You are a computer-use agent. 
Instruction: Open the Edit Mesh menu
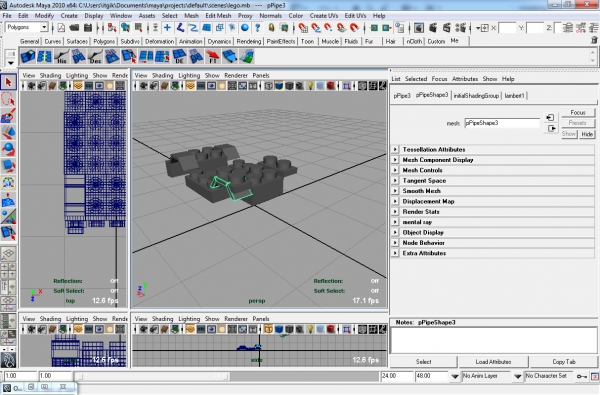pos(218,16)
